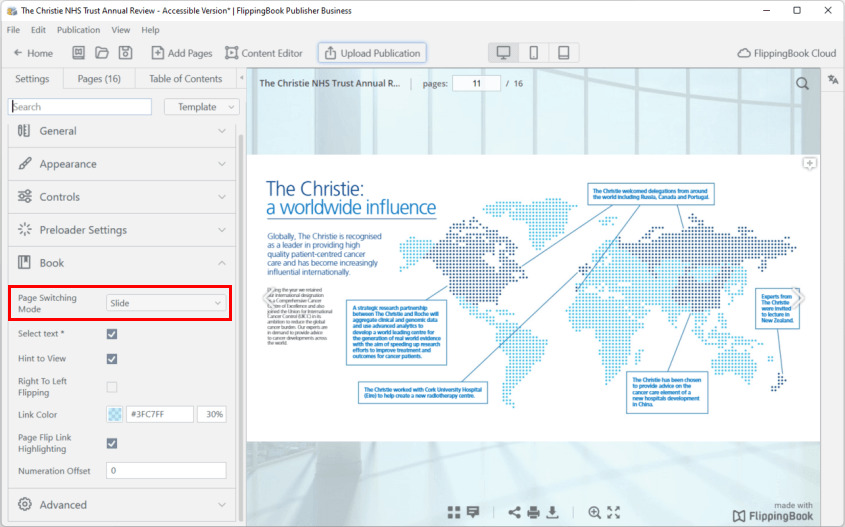Collapse the Book section
Viewport: 845px width, 527px height.
pyautogui.click(x=122, y=263)
